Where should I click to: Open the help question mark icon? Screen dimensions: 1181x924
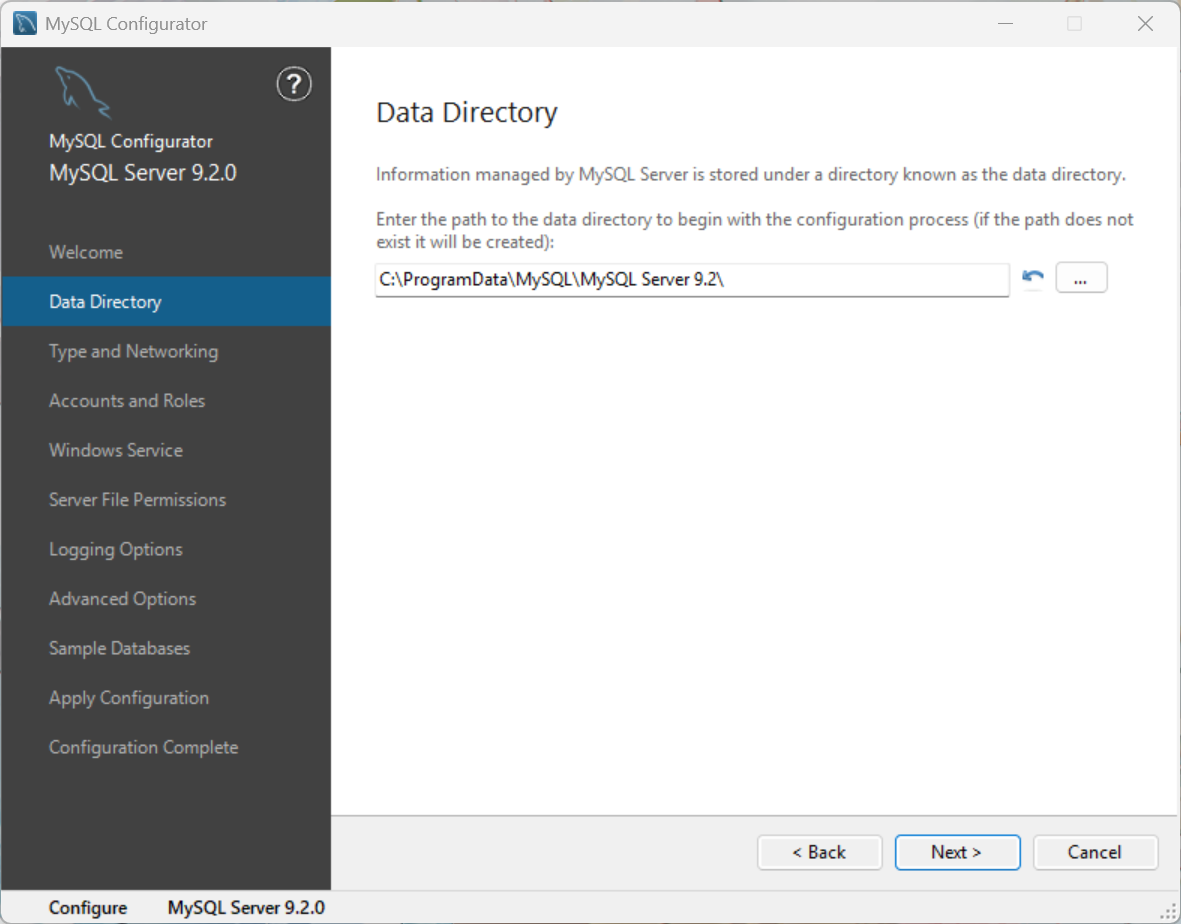(294, 84)
